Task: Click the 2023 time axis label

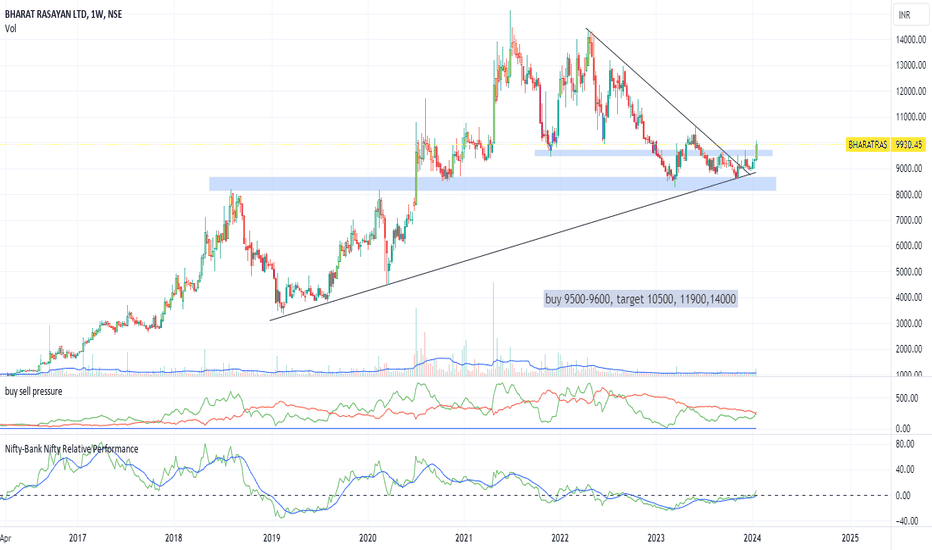Action: [656, 539]
